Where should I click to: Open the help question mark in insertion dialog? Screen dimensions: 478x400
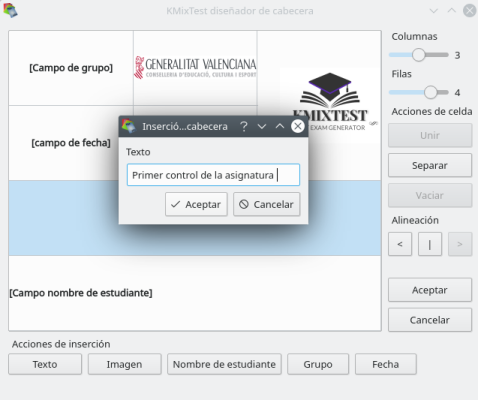point(244,126)
